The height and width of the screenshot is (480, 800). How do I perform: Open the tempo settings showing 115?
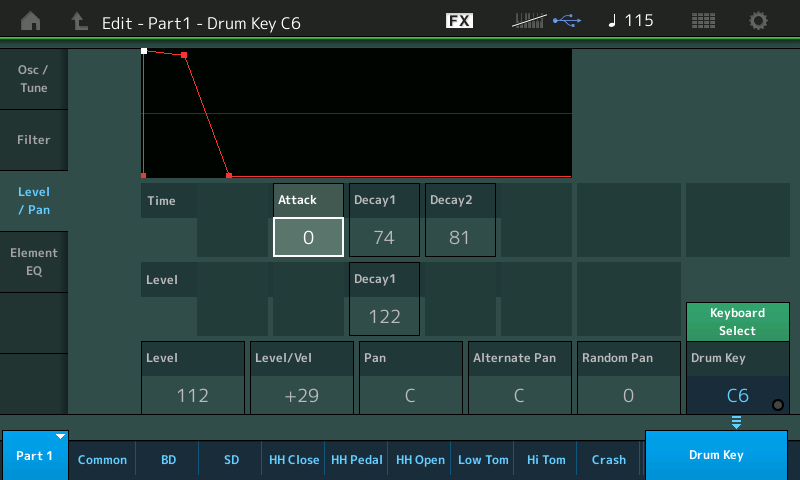pos(630,21)
